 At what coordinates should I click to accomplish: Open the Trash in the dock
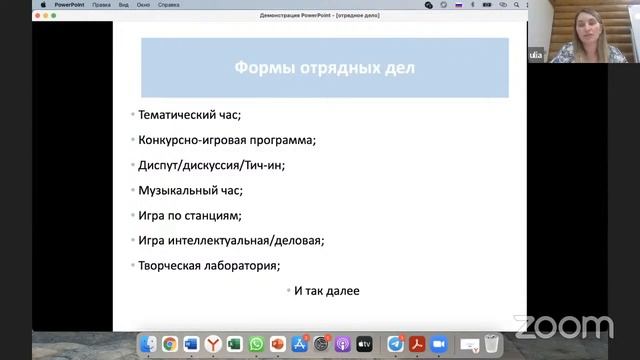492,344
